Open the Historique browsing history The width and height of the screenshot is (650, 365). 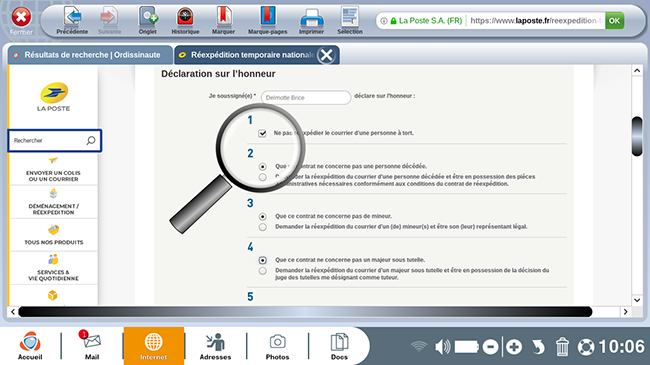[x=185, y=17]
